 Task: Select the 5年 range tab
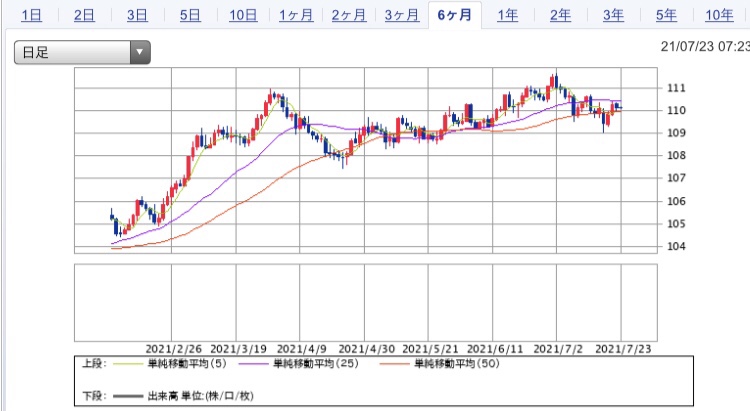pos(666,15)
